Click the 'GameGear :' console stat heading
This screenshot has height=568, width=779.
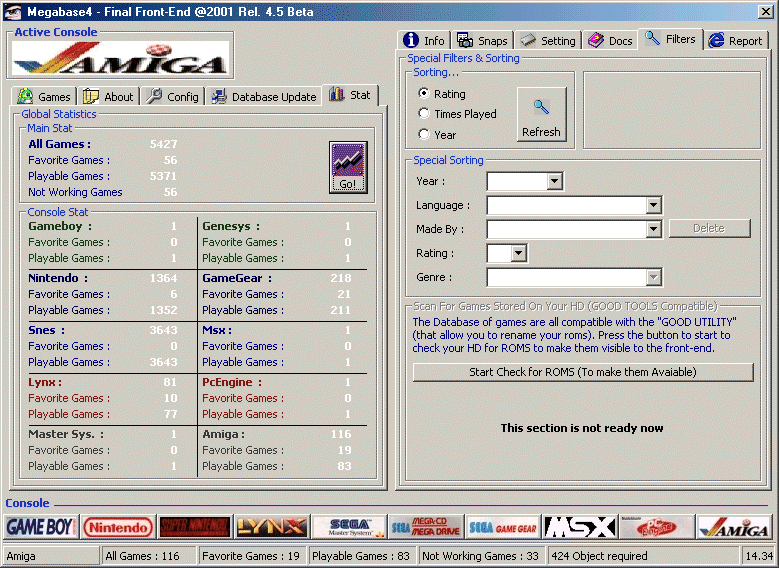237,278
